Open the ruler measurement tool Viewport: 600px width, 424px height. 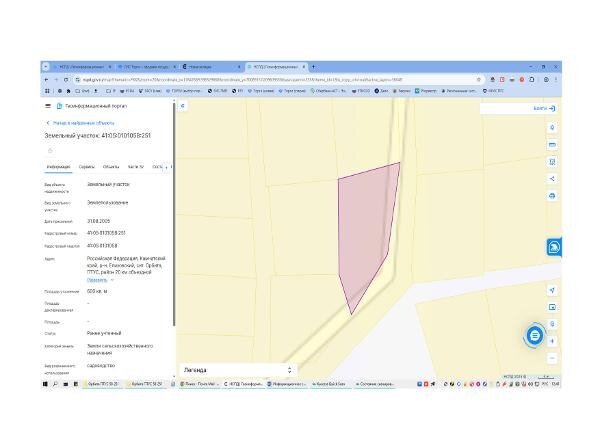552,145
